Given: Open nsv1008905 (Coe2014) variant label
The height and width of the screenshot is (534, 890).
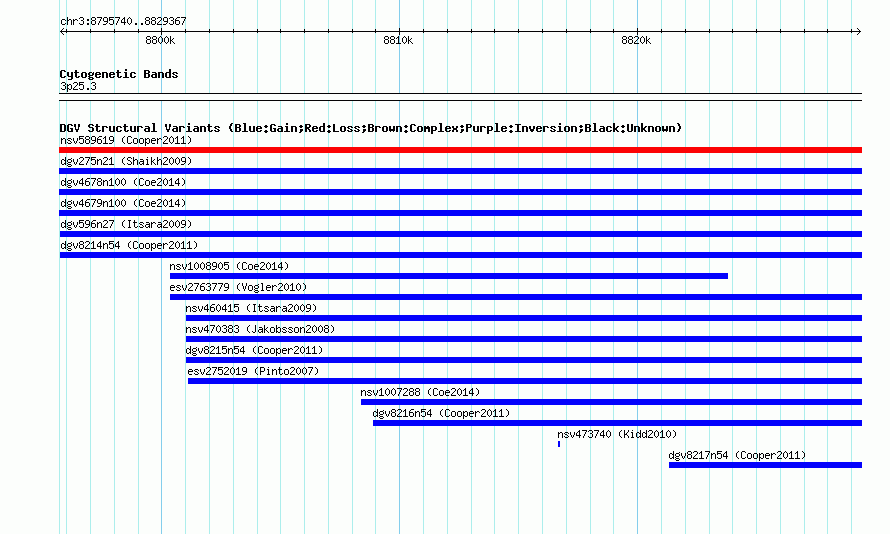Looking at the screenshot, I should click(x=229, y=266).
